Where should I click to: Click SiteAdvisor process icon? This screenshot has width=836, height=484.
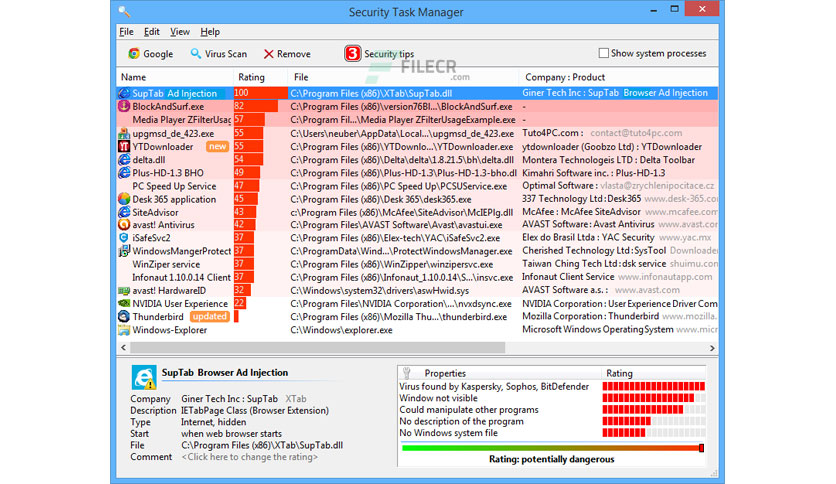click(124, 212)
